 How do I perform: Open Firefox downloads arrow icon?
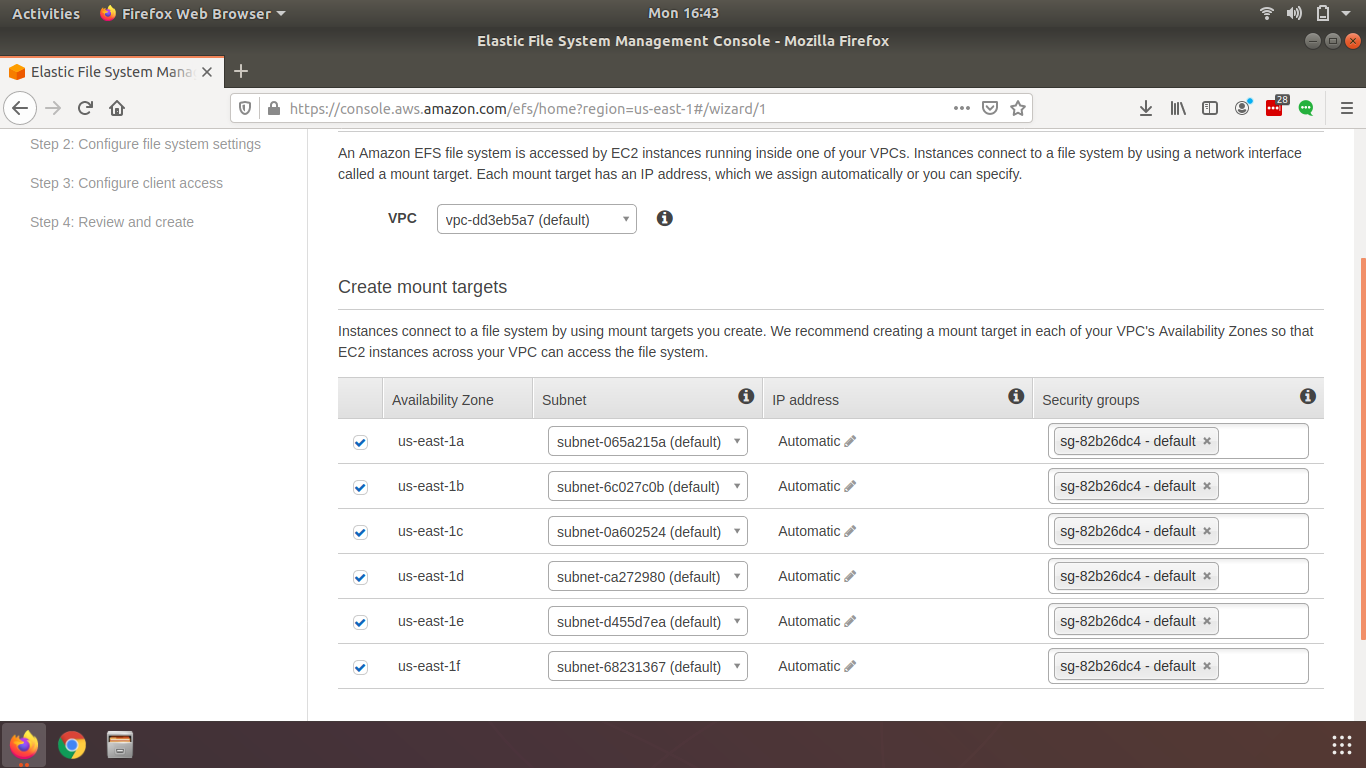click(x=1146, y=108)
